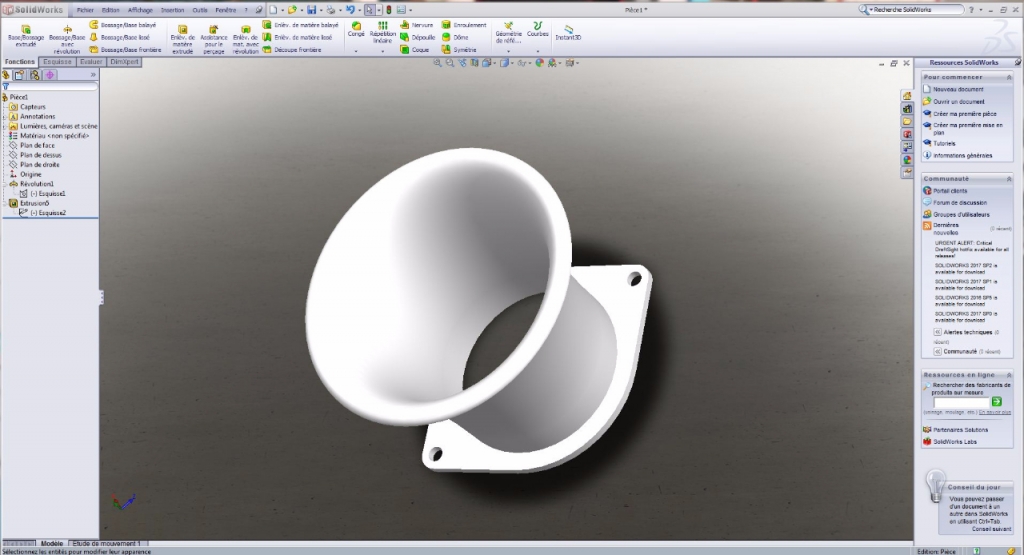
Task: Select the Dépouille draft tool
Action: click(x=418, y=37)
